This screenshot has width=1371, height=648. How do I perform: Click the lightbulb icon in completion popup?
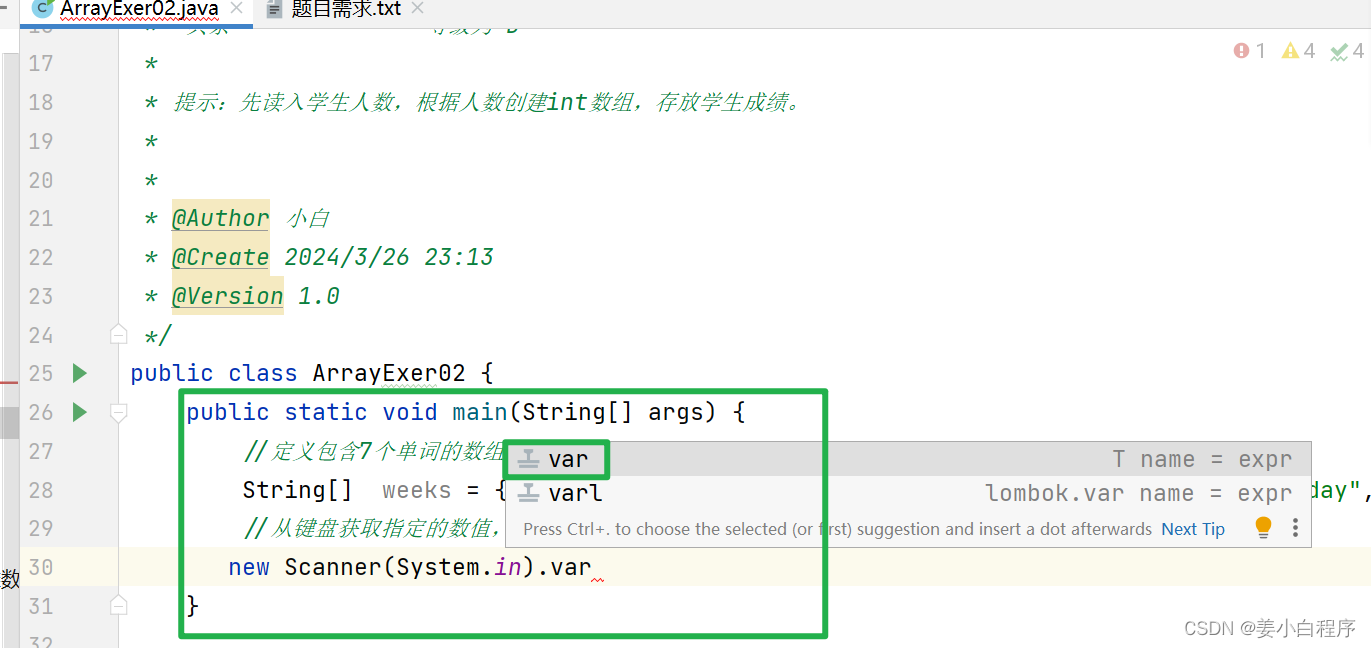[1263, 527]
